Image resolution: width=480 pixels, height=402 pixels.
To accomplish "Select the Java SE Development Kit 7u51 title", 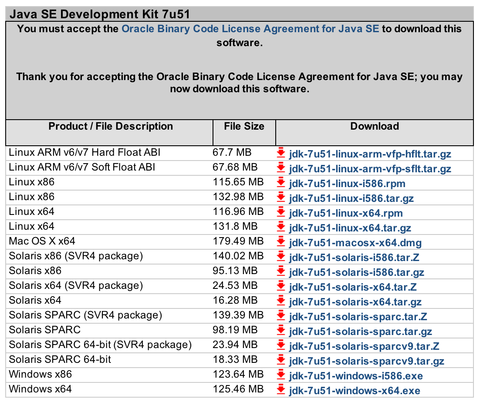I will pyautogui.click(x=100, y=14).
